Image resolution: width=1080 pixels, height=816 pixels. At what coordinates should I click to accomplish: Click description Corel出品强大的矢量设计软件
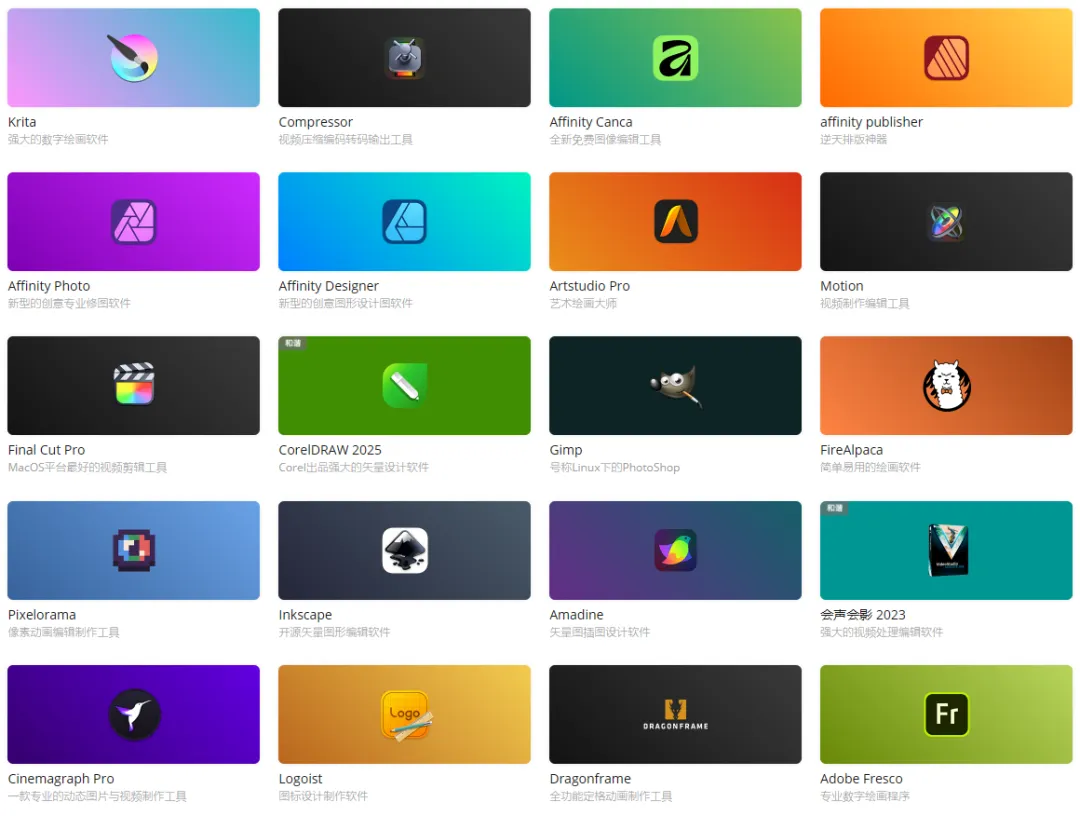[x=353, y=467]
